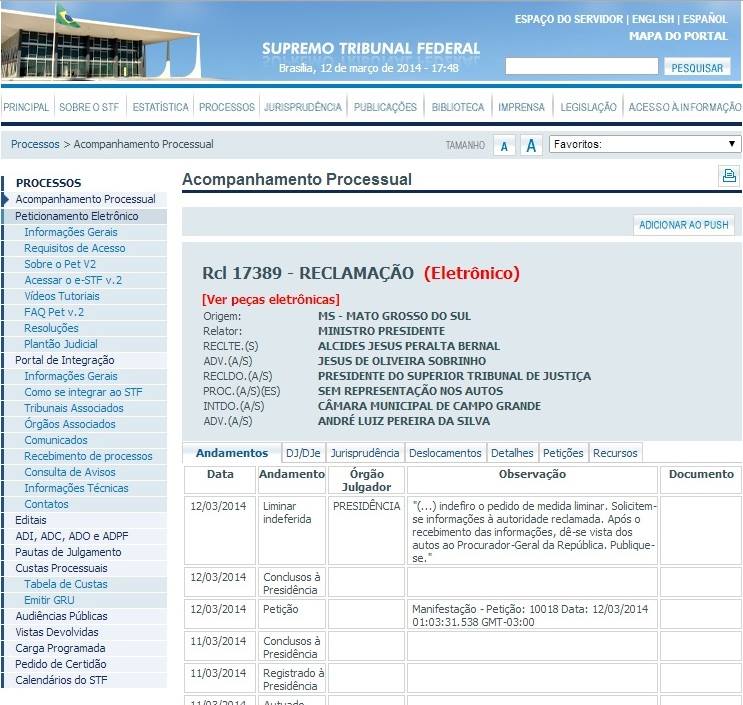Open PRINCIPAL in the top menu
Image resolution: width=743 pixels, height=705 pixels.
26,107
